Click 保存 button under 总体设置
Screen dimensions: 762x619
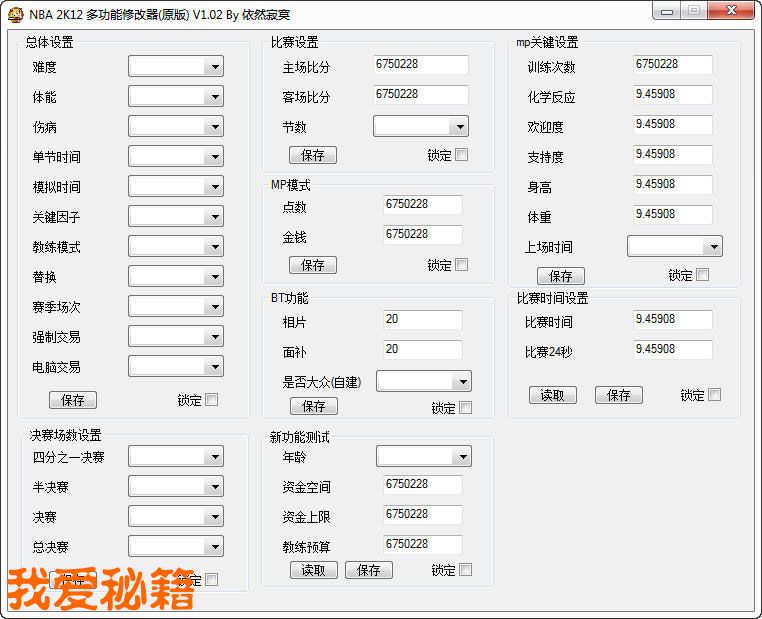pyautogui.click(x=73, y=400)
